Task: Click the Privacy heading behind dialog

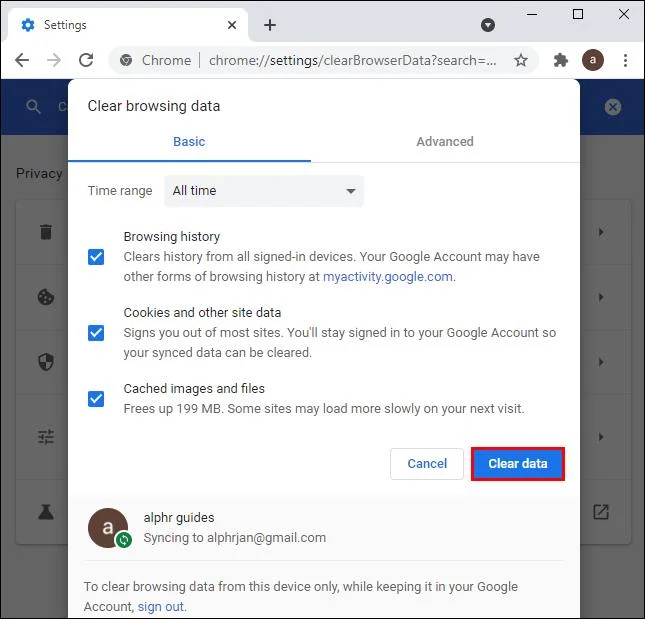Action: tap(39, 173)
